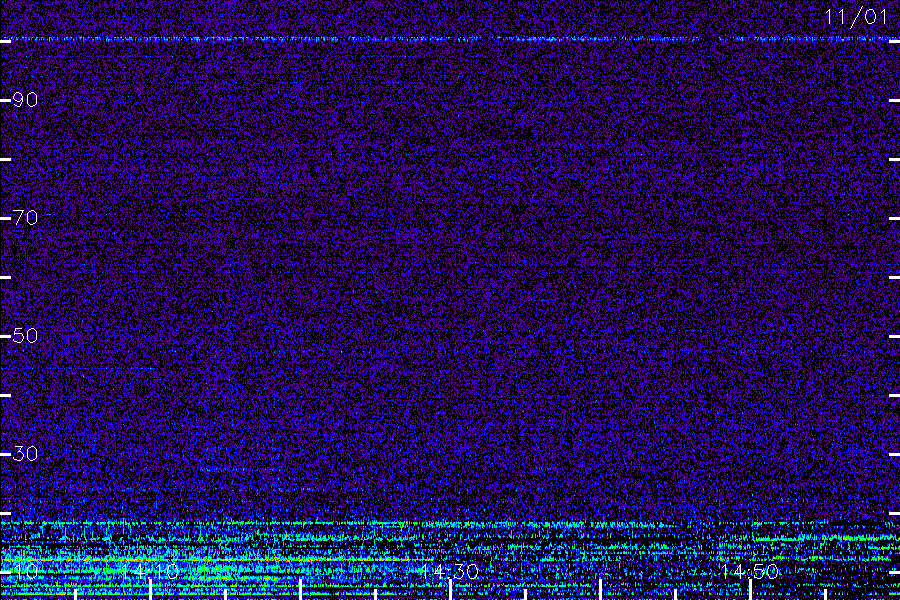Click the 14:10 time label
The width and height of the screenshot is (900, 600).
coord(150,571)
